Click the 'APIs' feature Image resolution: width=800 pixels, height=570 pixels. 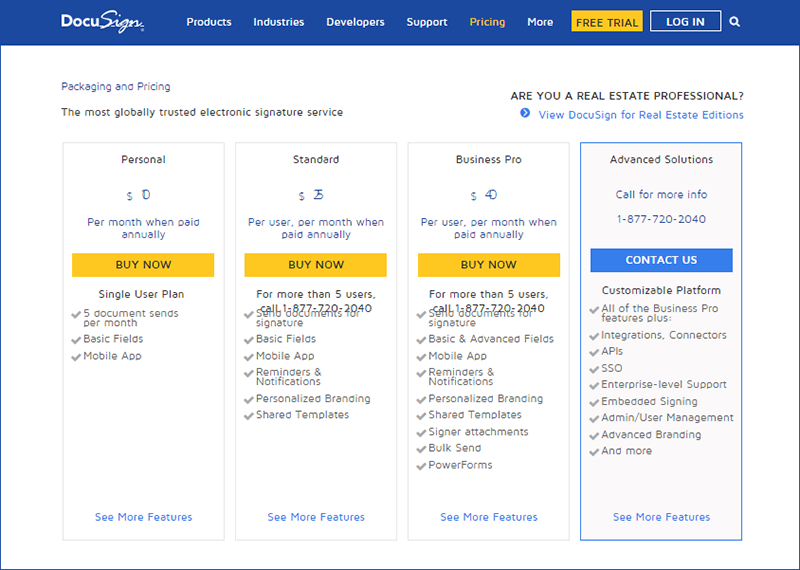pos(612,352)
